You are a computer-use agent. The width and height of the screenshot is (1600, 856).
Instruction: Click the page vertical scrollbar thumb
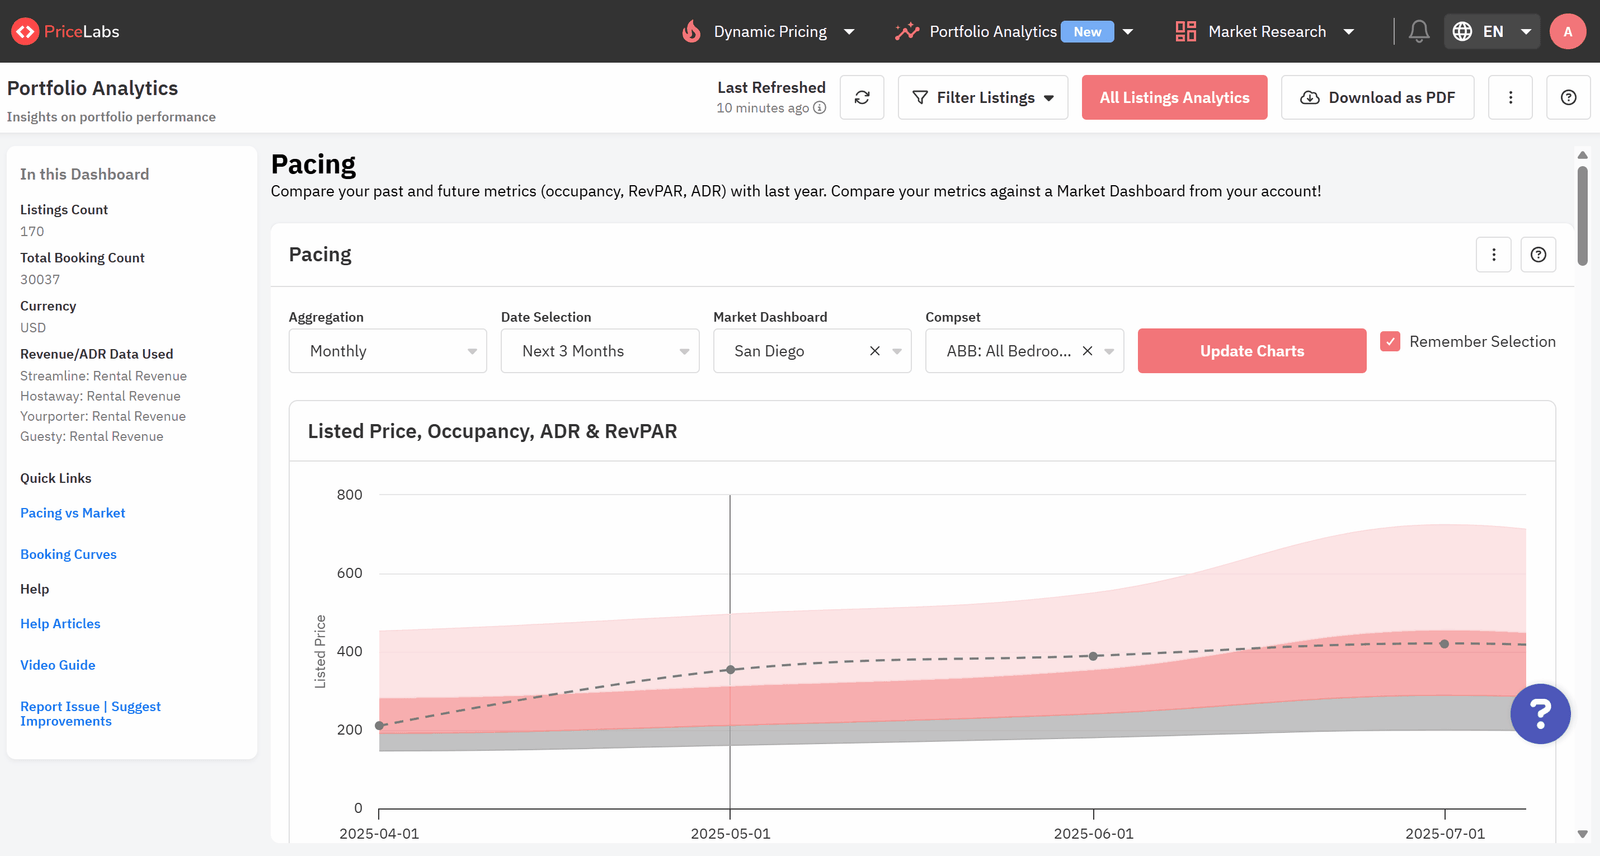[1582, 216]
